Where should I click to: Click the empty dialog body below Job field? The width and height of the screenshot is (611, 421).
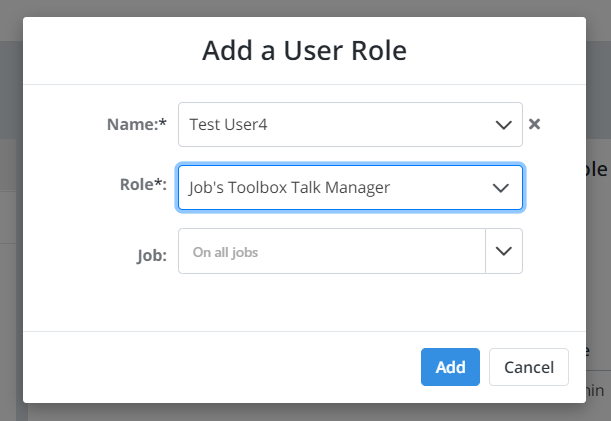(304, 302)
